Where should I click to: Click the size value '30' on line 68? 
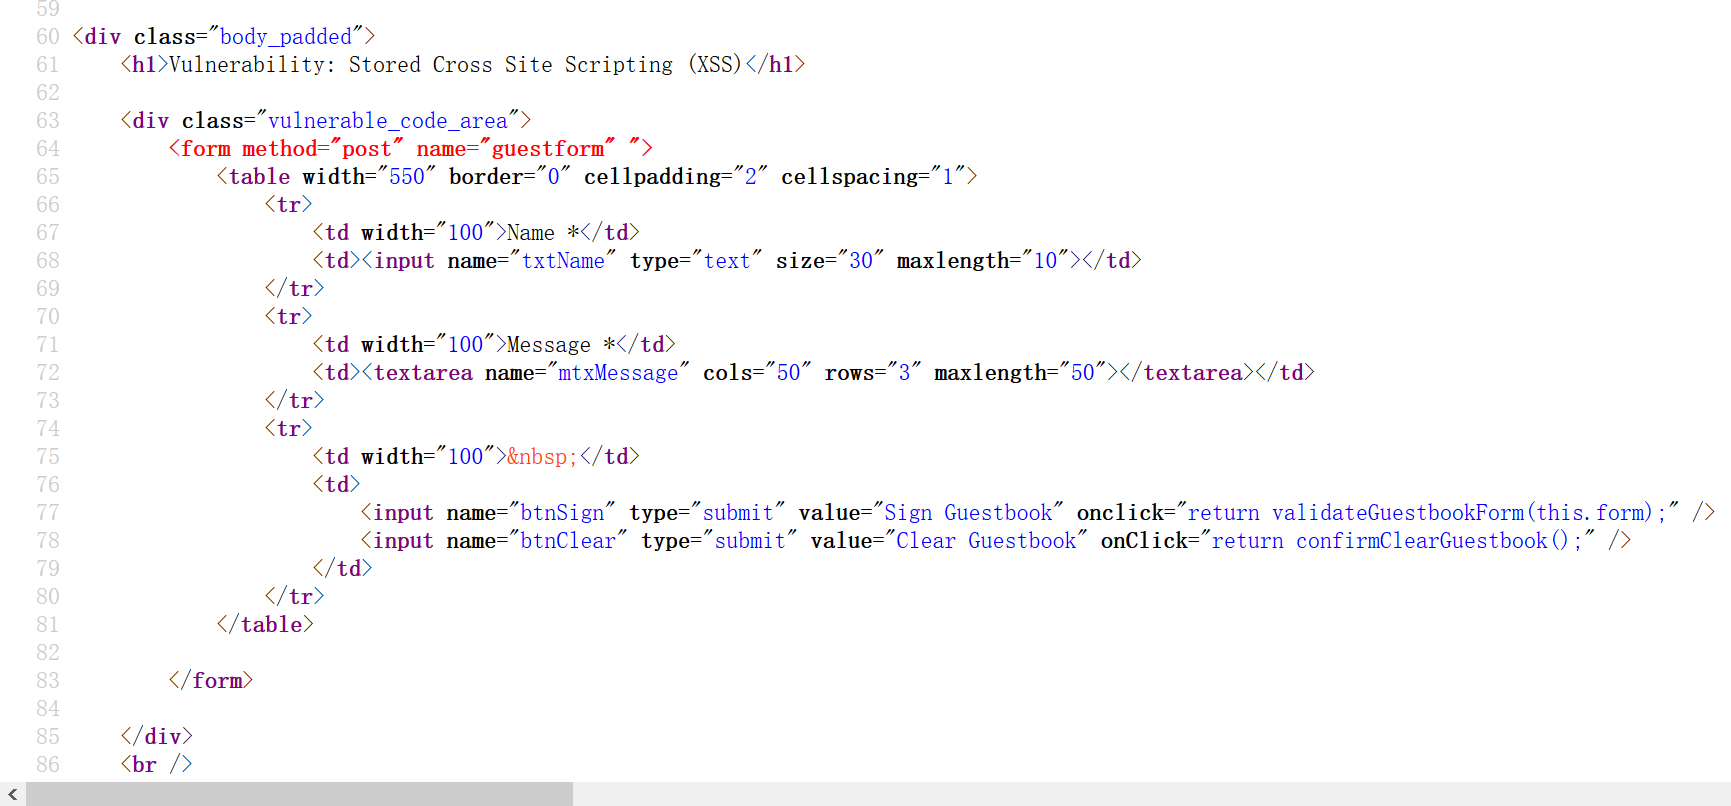tap(861, 261)
